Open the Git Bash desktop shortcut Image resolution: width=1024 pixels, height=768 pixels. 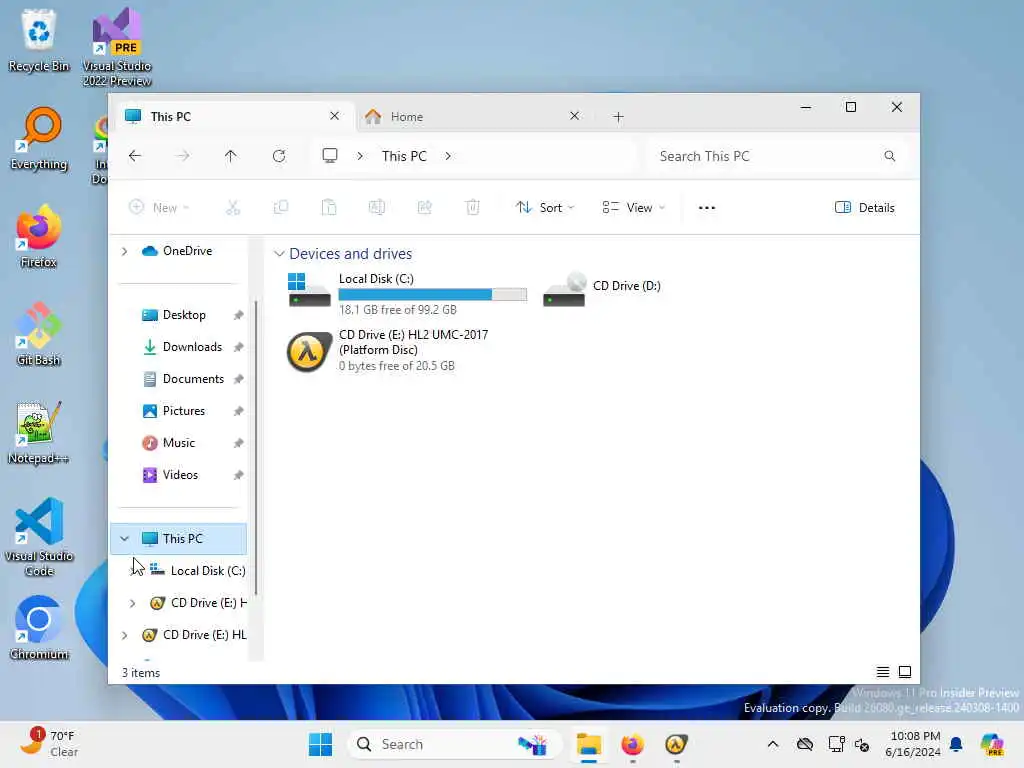click(x=39, y=334)
